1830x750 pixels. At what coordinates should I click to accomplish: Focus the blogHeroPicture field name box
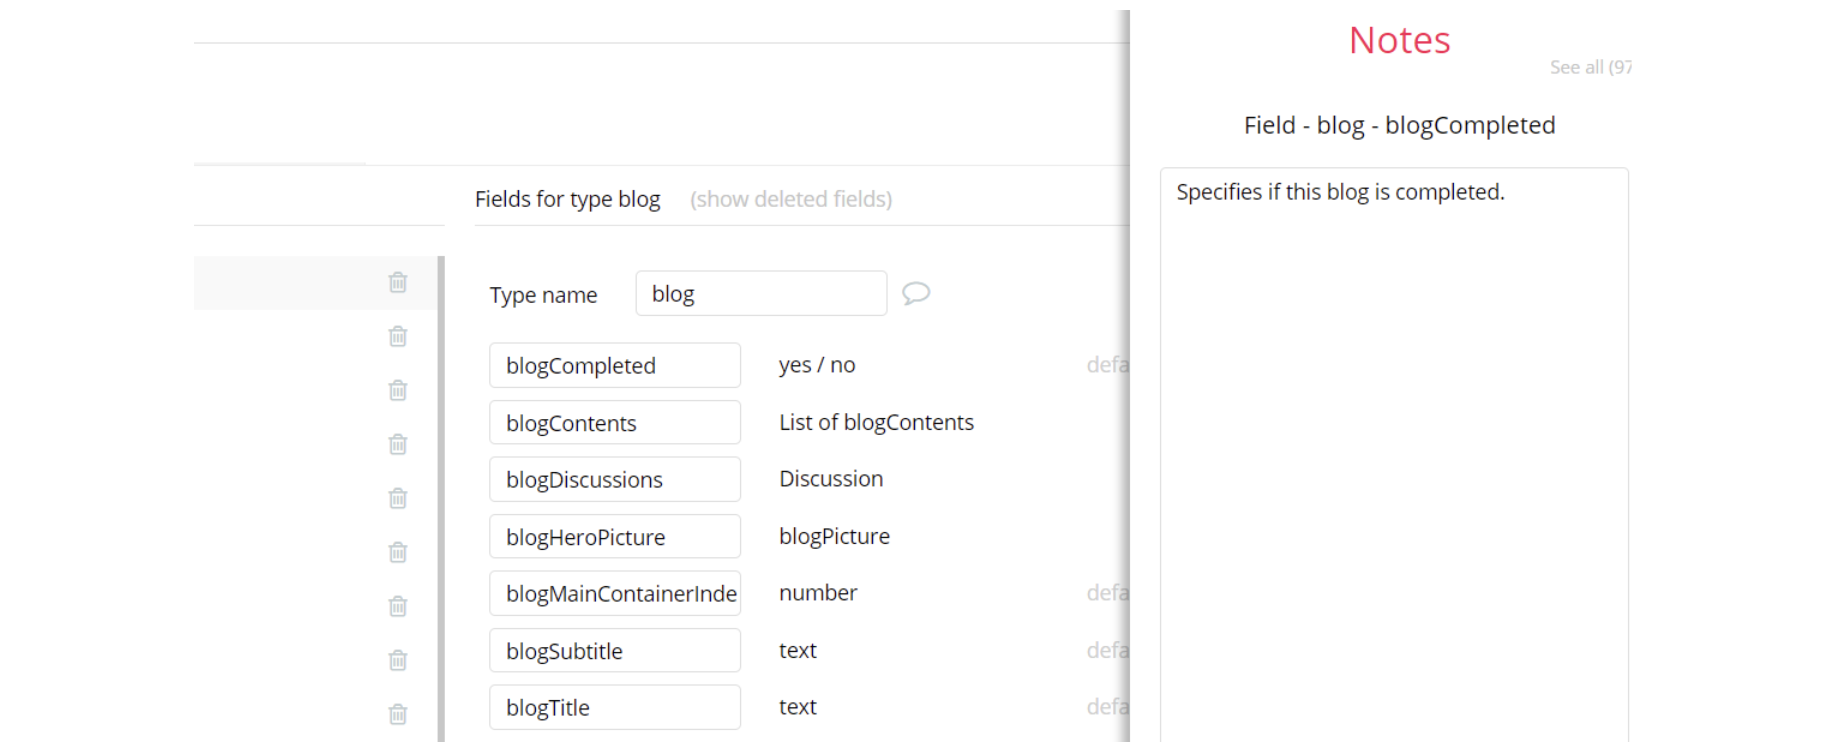tap(614, 537)
